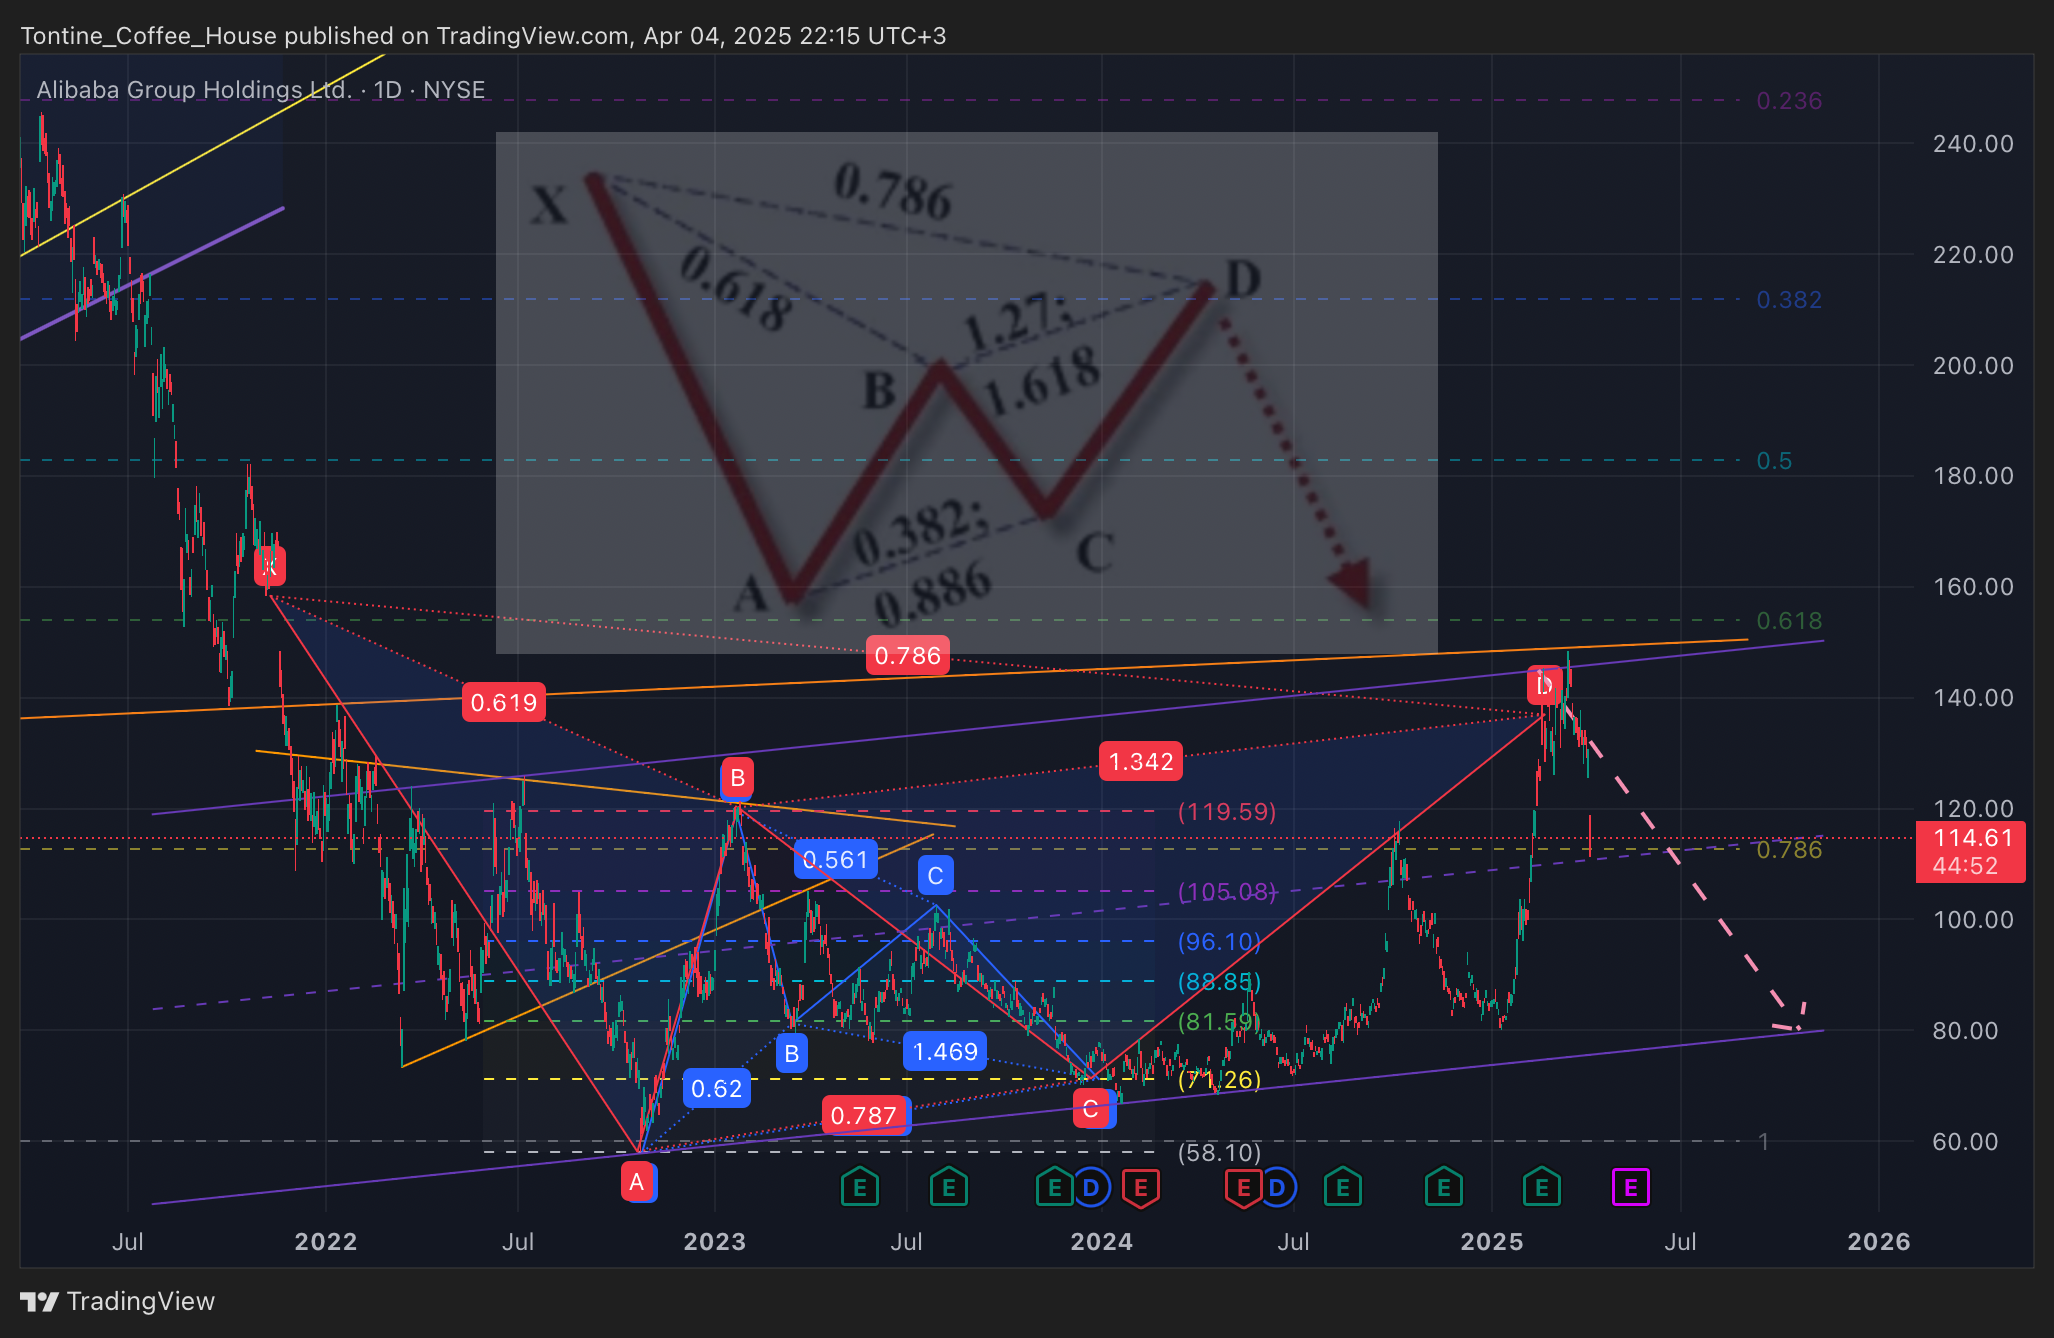The image size is (2054, 1338).
Task: Click the current price tag 114.61
Action: [1971, 852]
